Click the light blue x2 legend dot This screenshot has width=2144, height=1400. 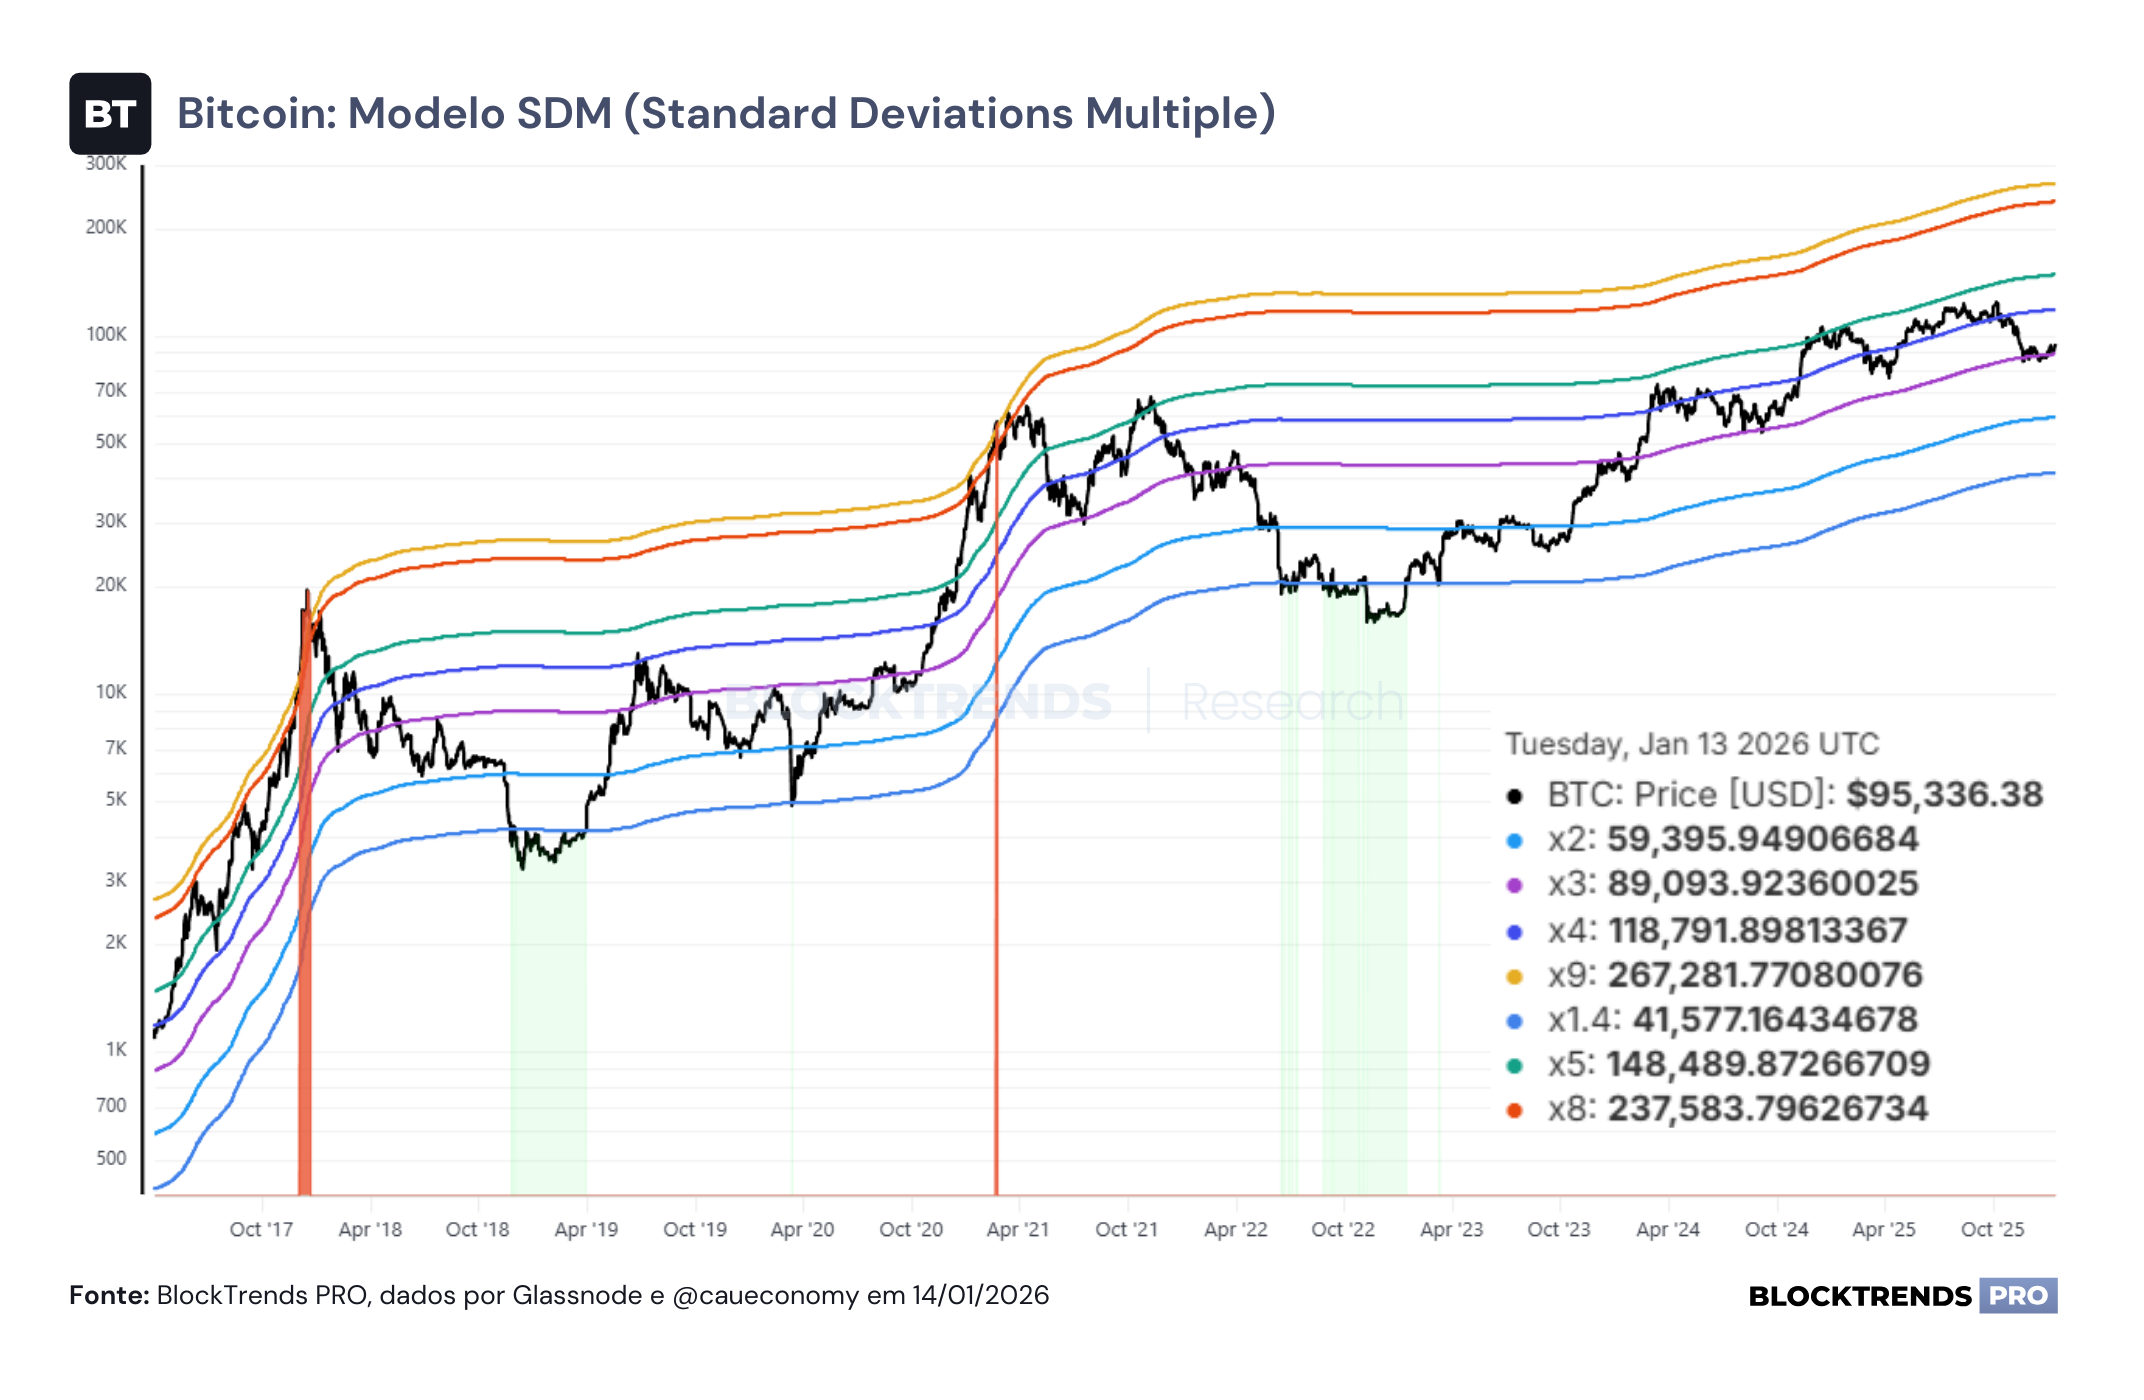[1515, 841]
